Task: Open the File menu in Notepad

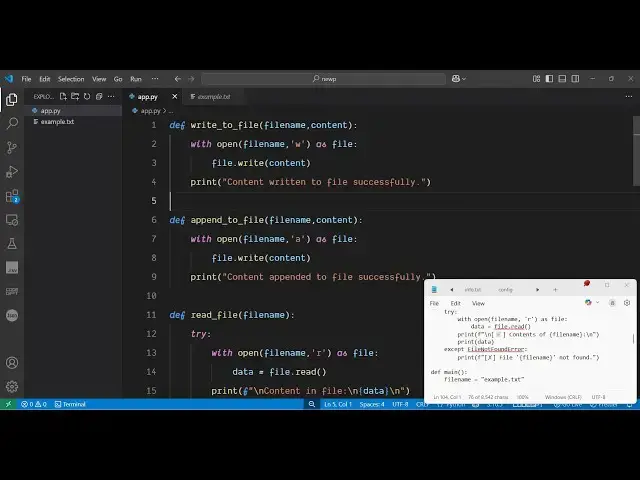Action: pos(434,303)
